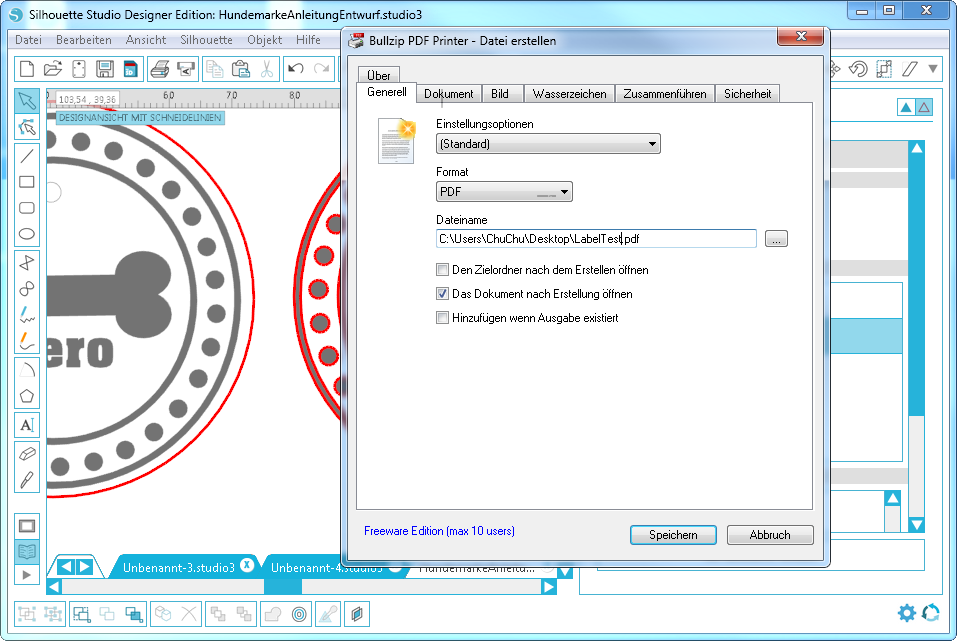
Task: Switch to the Wasserzeichen tab
Action: 569,94
